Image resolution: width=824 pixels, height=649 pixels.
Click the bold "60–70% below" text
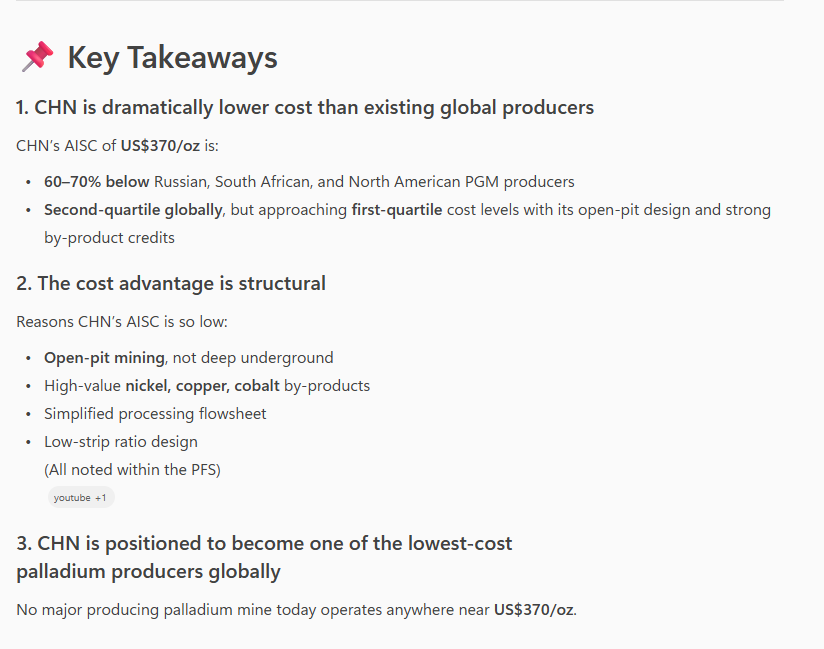click(96, 182)
